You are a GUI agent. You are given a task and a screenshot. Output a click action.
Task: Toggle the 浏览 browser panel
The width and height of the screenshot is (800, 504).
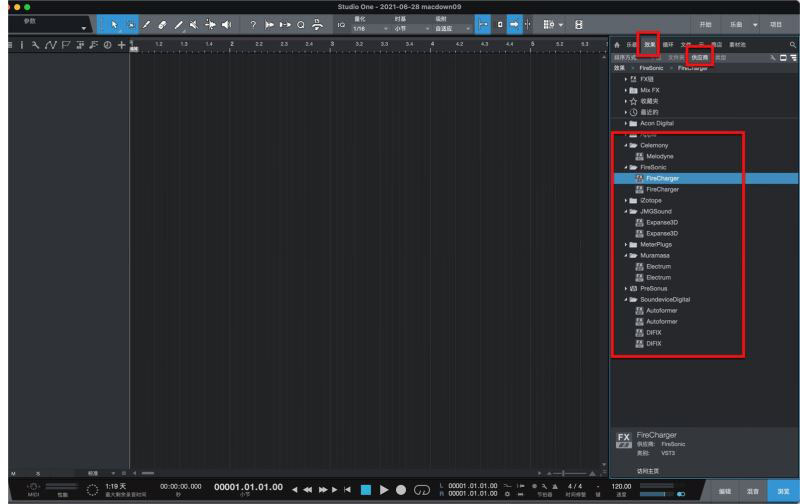tap(783, 491)
